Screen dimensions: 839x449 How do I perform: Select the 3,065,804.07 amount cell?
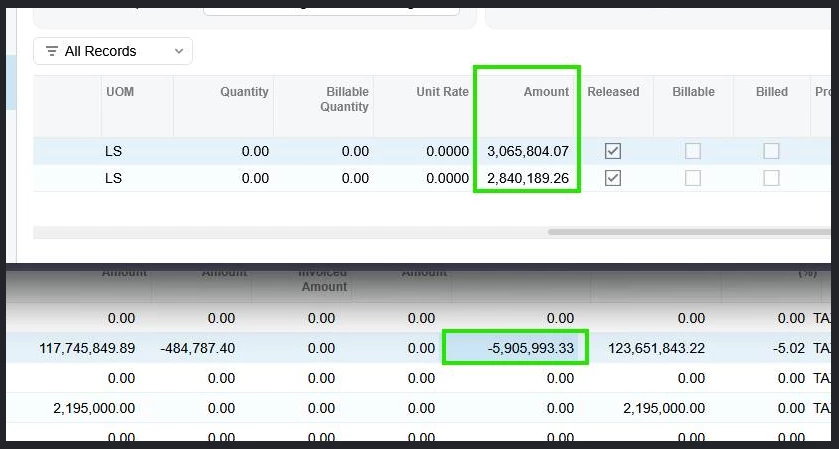tap(528, 151)
